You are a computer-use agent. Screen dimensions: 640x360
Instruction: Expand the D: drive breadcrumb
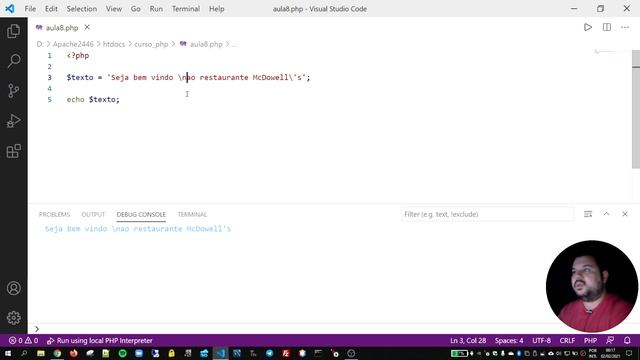40,44
